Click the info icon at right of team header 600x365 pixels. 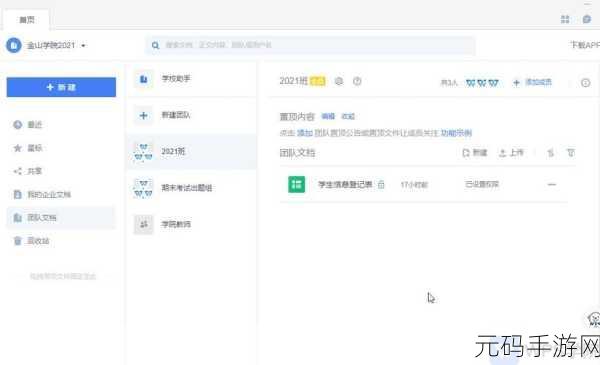[585, 83]
